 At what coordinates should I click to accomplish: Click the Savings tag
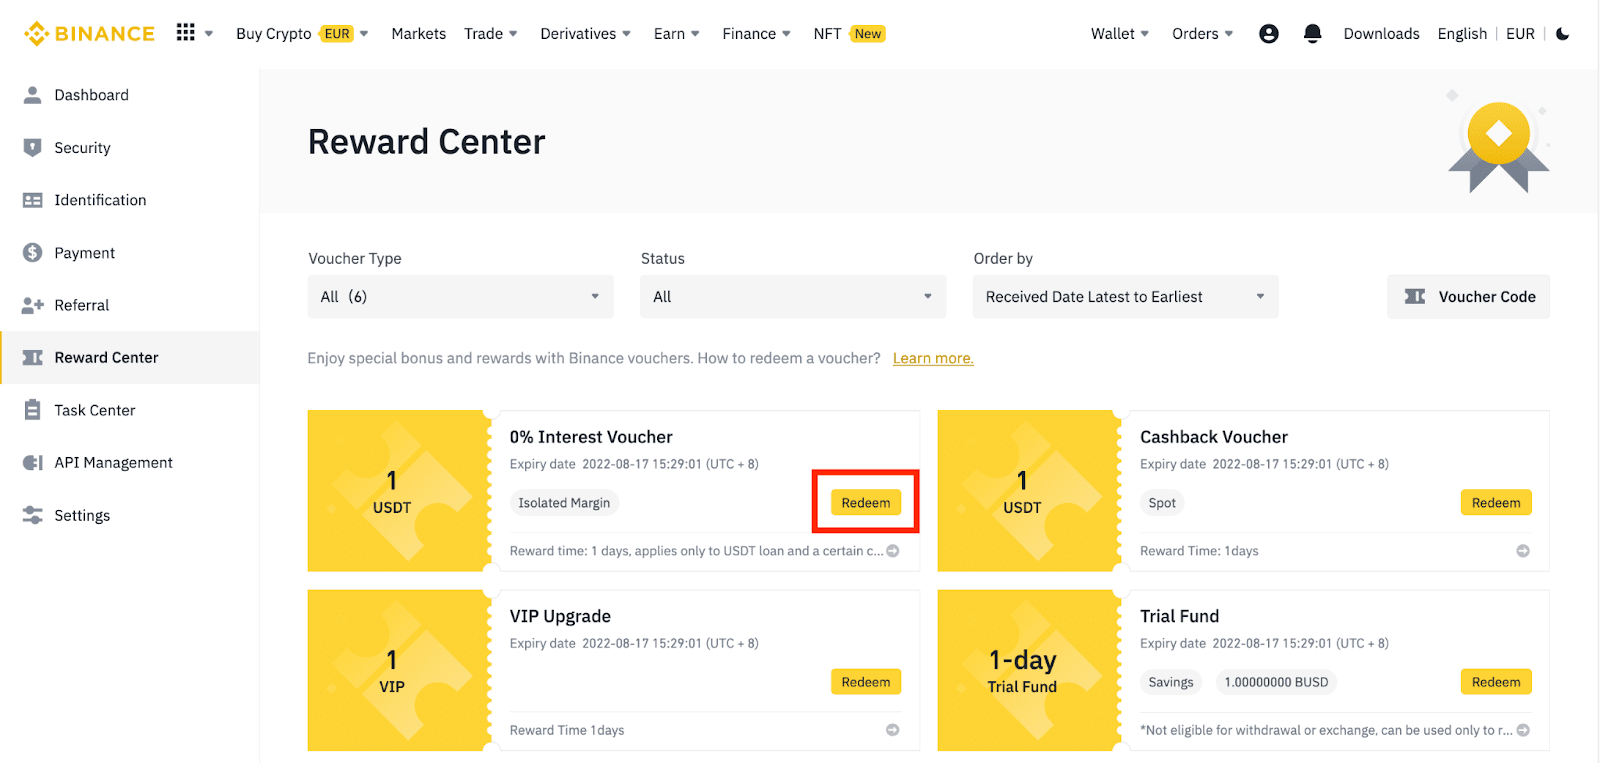click(1171, 682)
